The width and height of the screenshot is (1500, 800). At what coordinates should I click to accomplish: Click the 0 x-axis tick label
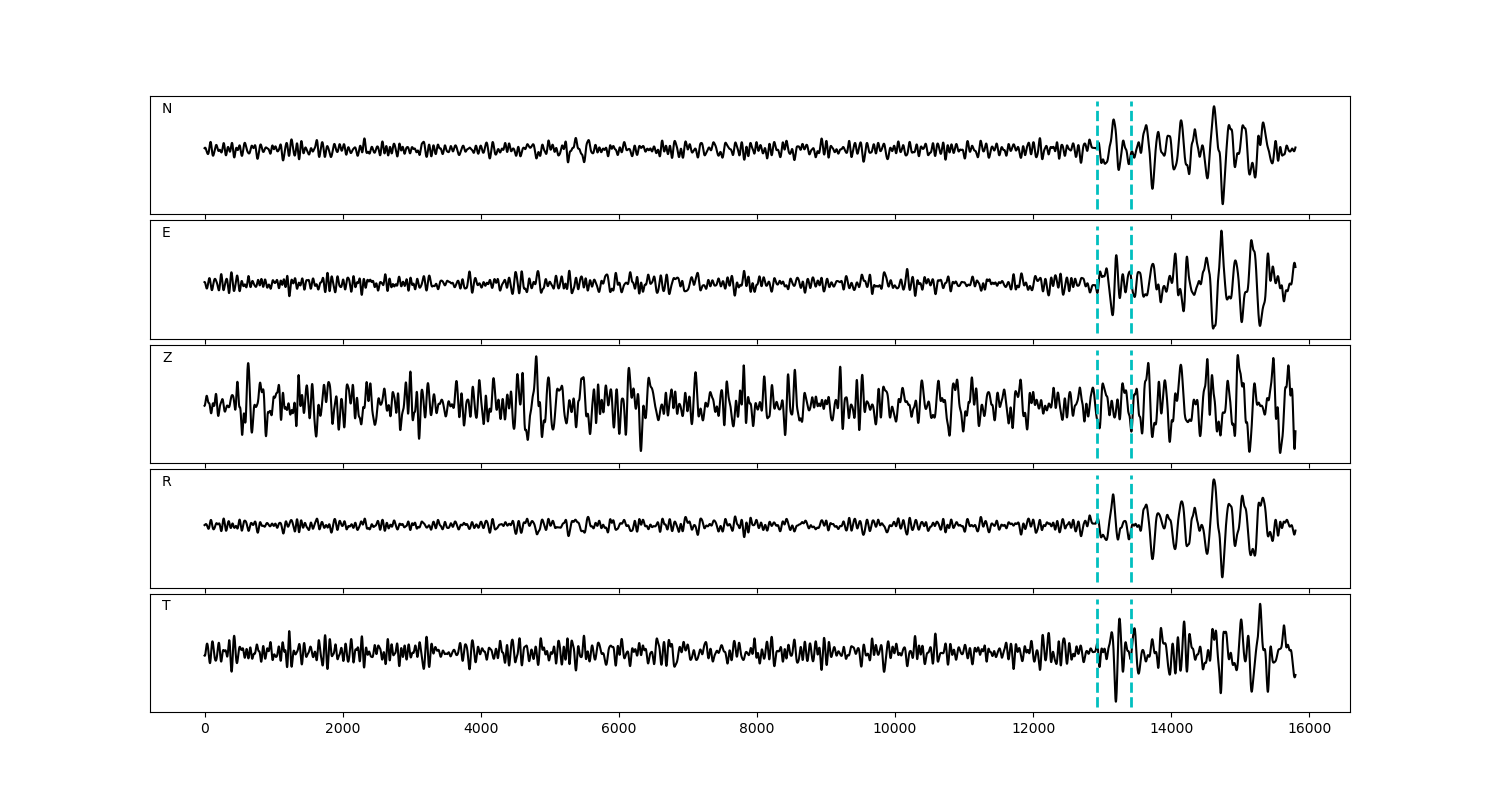click(205, 730)
